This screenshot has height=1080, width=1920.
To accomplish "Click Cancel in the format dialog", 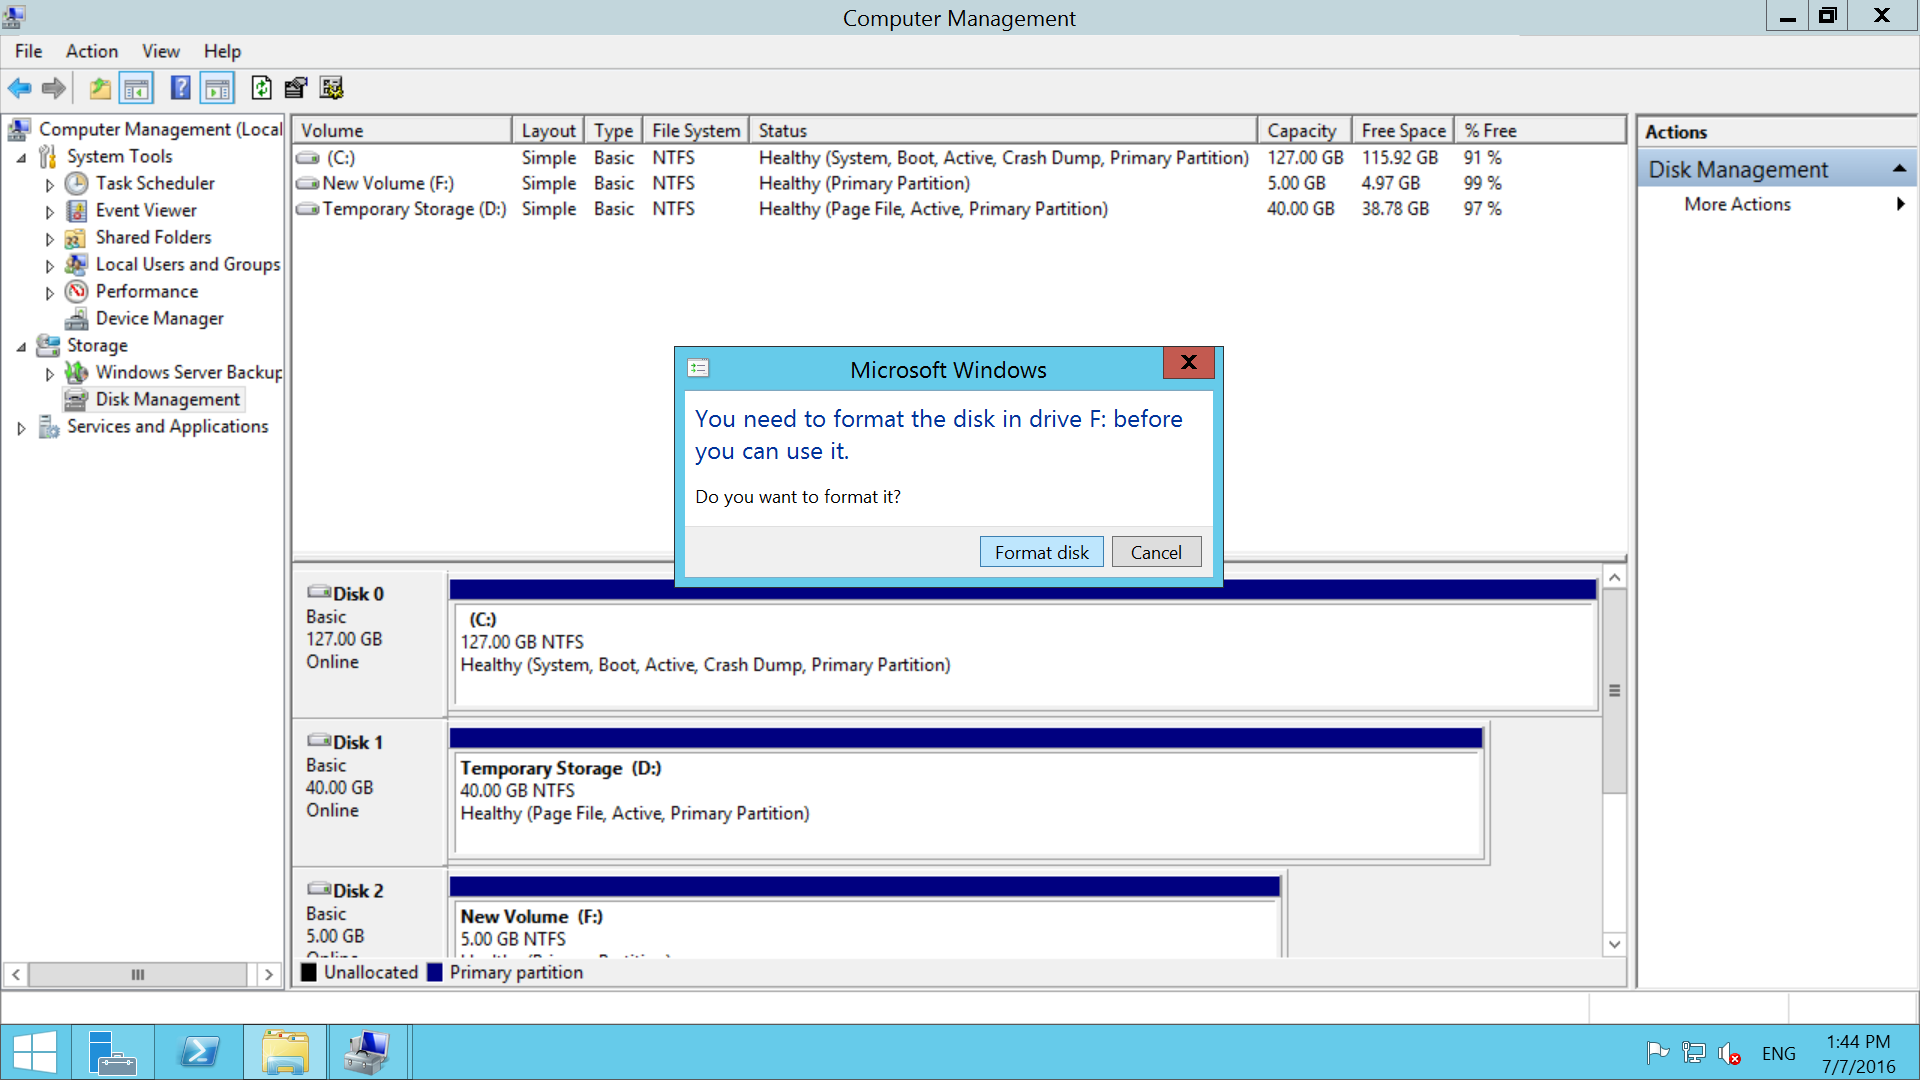I will [1156, 552].
